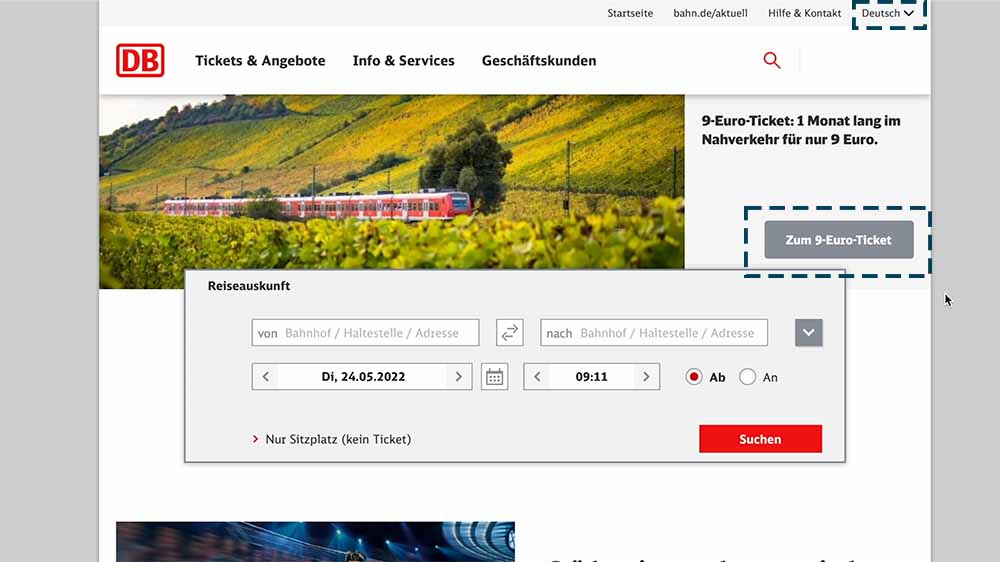Expand Nur Sitzplatz (kein Ticket) option
1000x562 pixels.
tap(332, 439)
